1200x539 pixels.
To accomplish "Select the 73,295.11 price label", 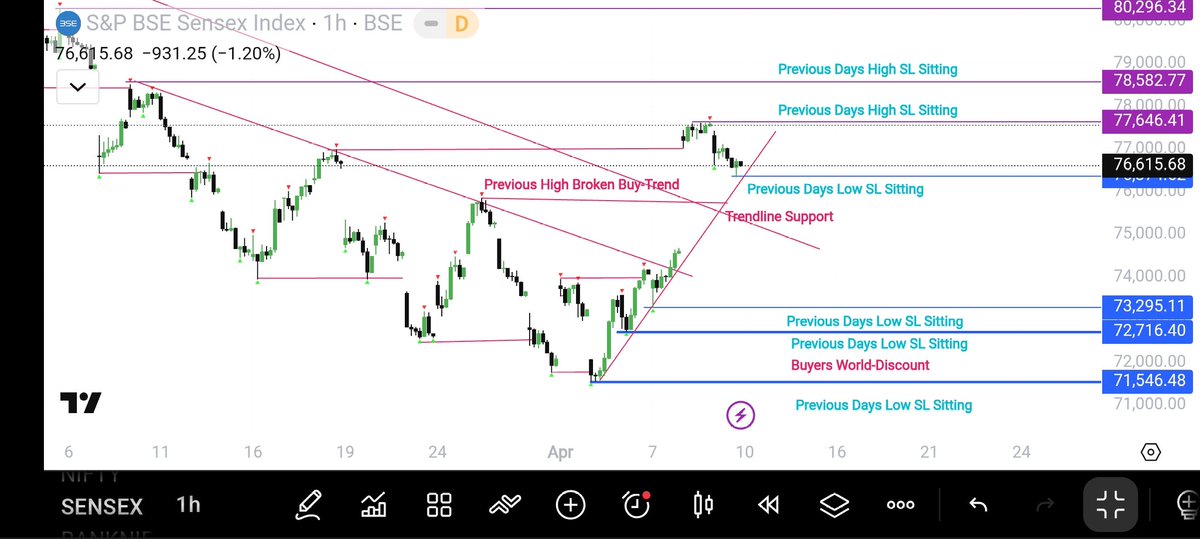I will tap(1149, 306).
